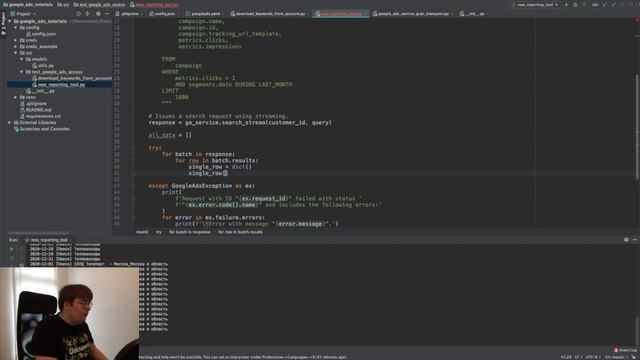Collapse the models folder
This screenshot has width=640, height=360.
(x=22, y=59)
